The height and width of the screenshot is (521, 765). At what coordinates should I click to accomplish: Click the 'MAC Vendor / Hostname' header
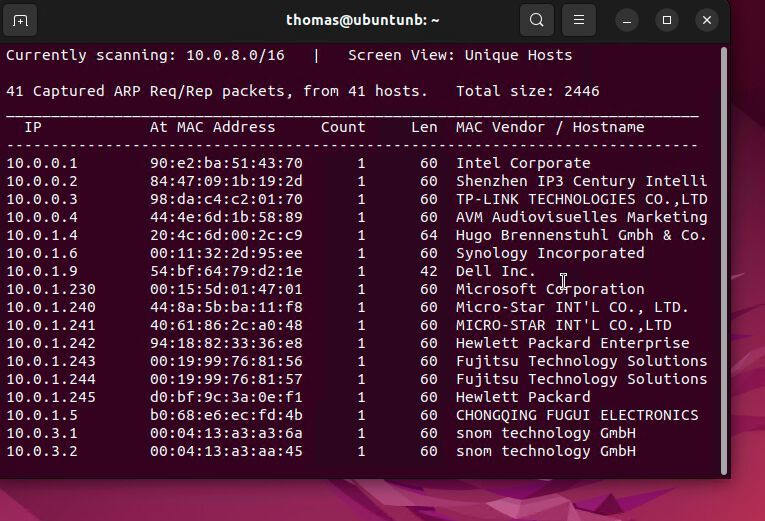click(550, 127)
